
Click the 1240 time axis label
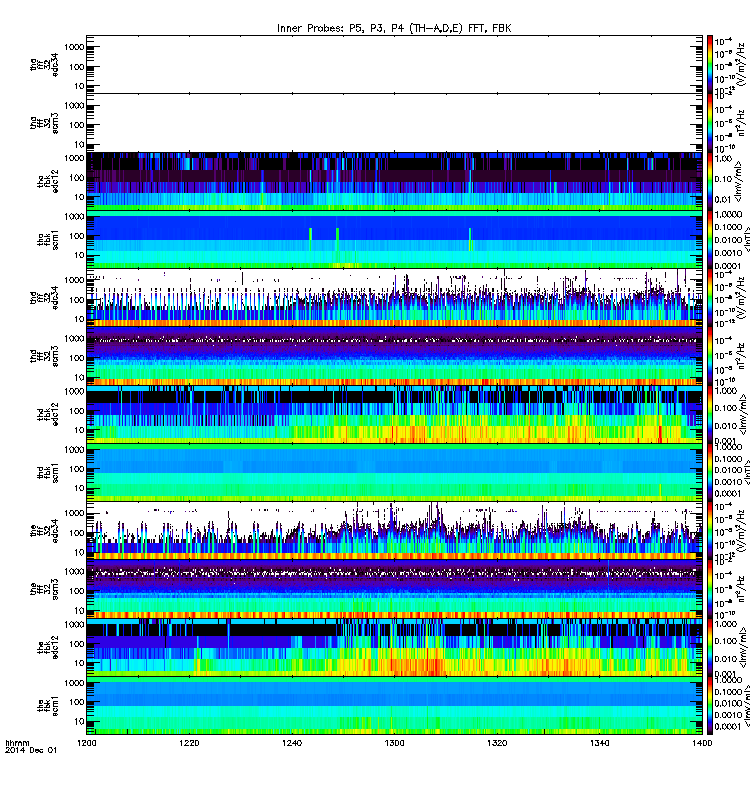coord(292,743)
